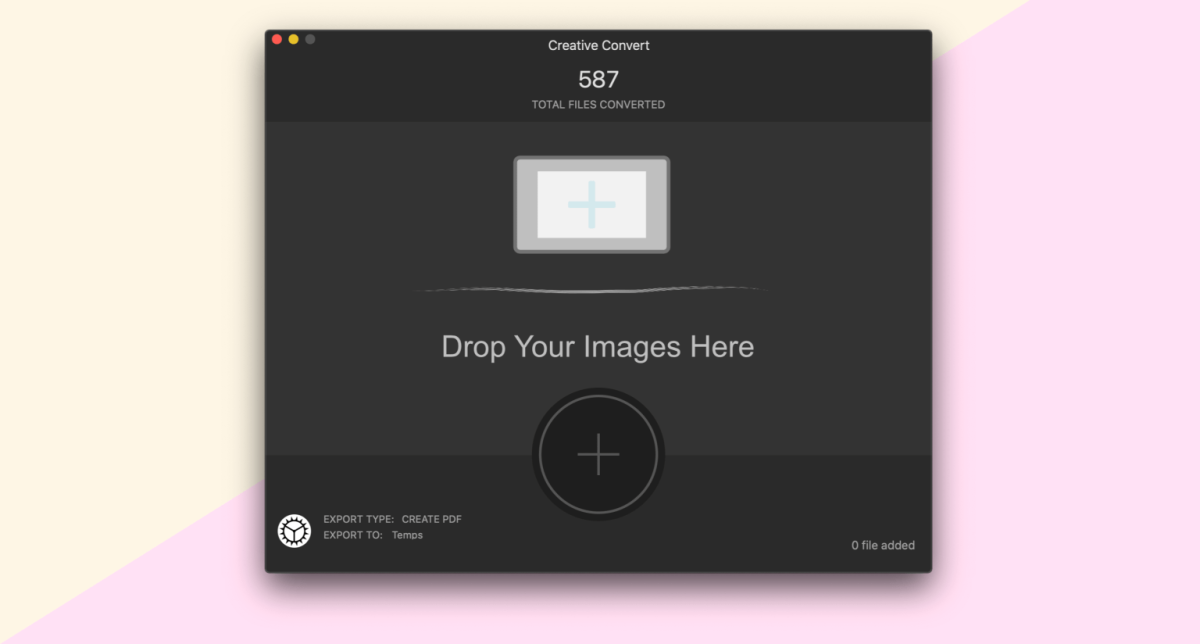The image size is (1200, 644).
Task: Click the pink desktop background outside the window
Action: [x=1050, y=400]
